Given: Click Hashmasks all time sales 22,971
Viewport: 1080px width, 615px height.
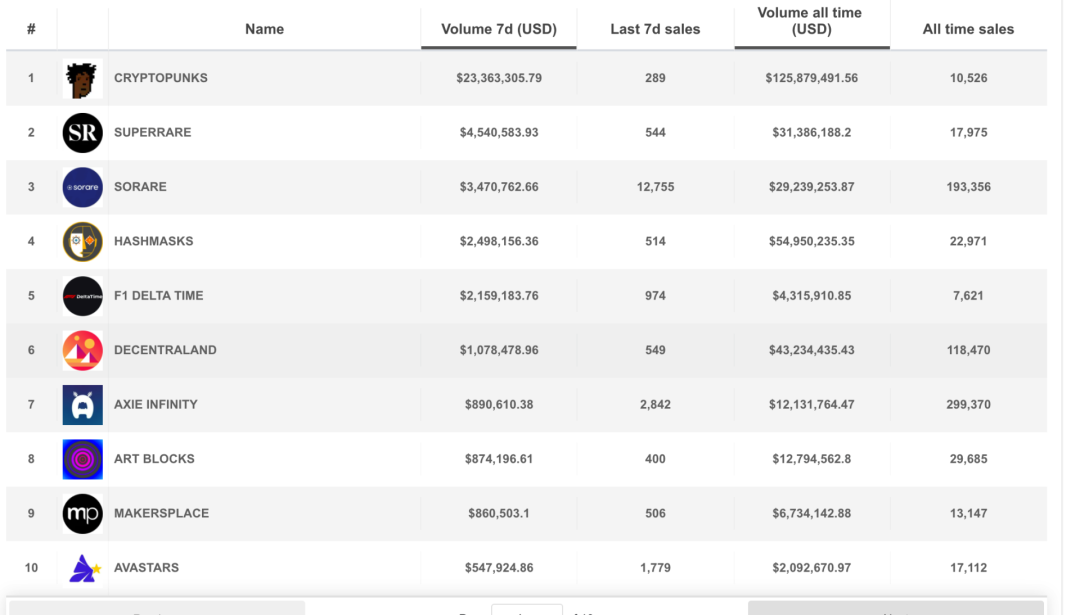Looking at the screenshot, I should click(968, 241).
